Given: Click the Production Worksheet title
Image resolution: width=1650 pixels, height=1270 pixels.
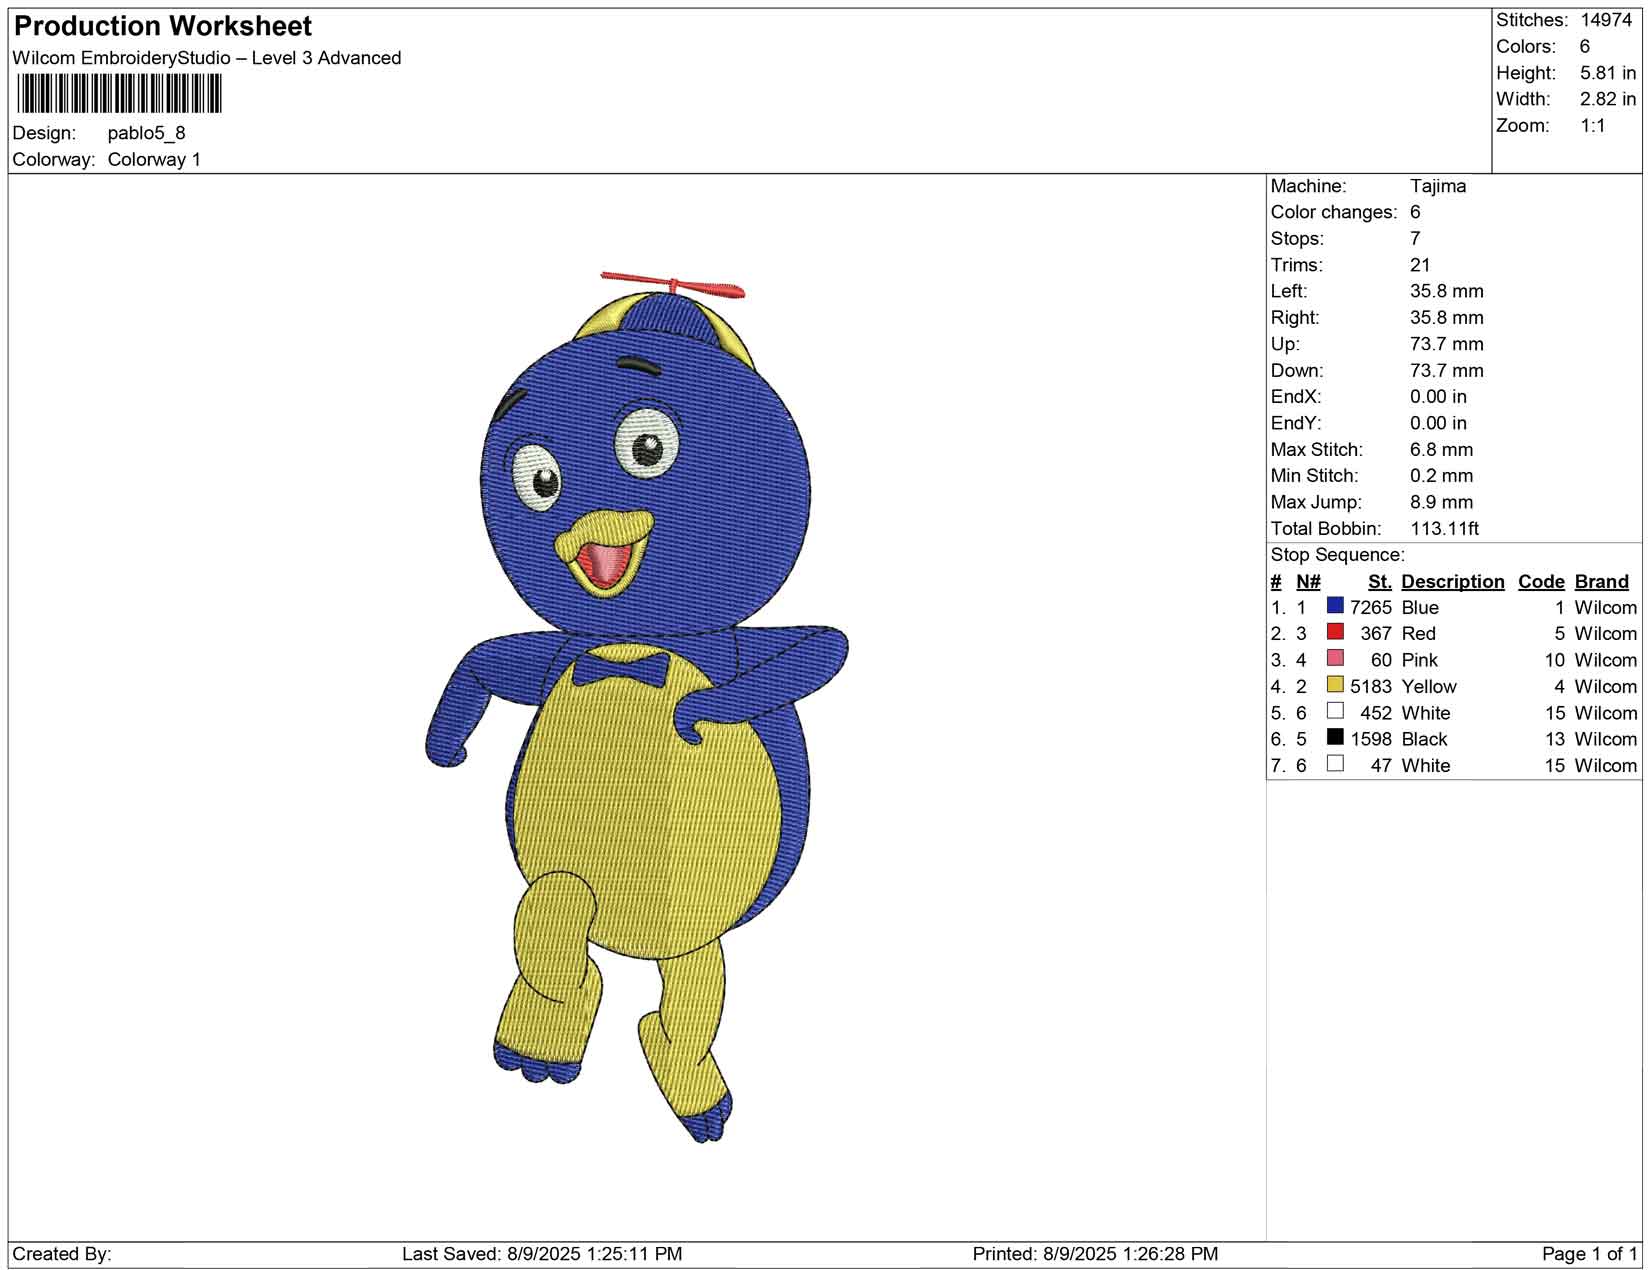Looking at the screenshot, I should 163,26.
